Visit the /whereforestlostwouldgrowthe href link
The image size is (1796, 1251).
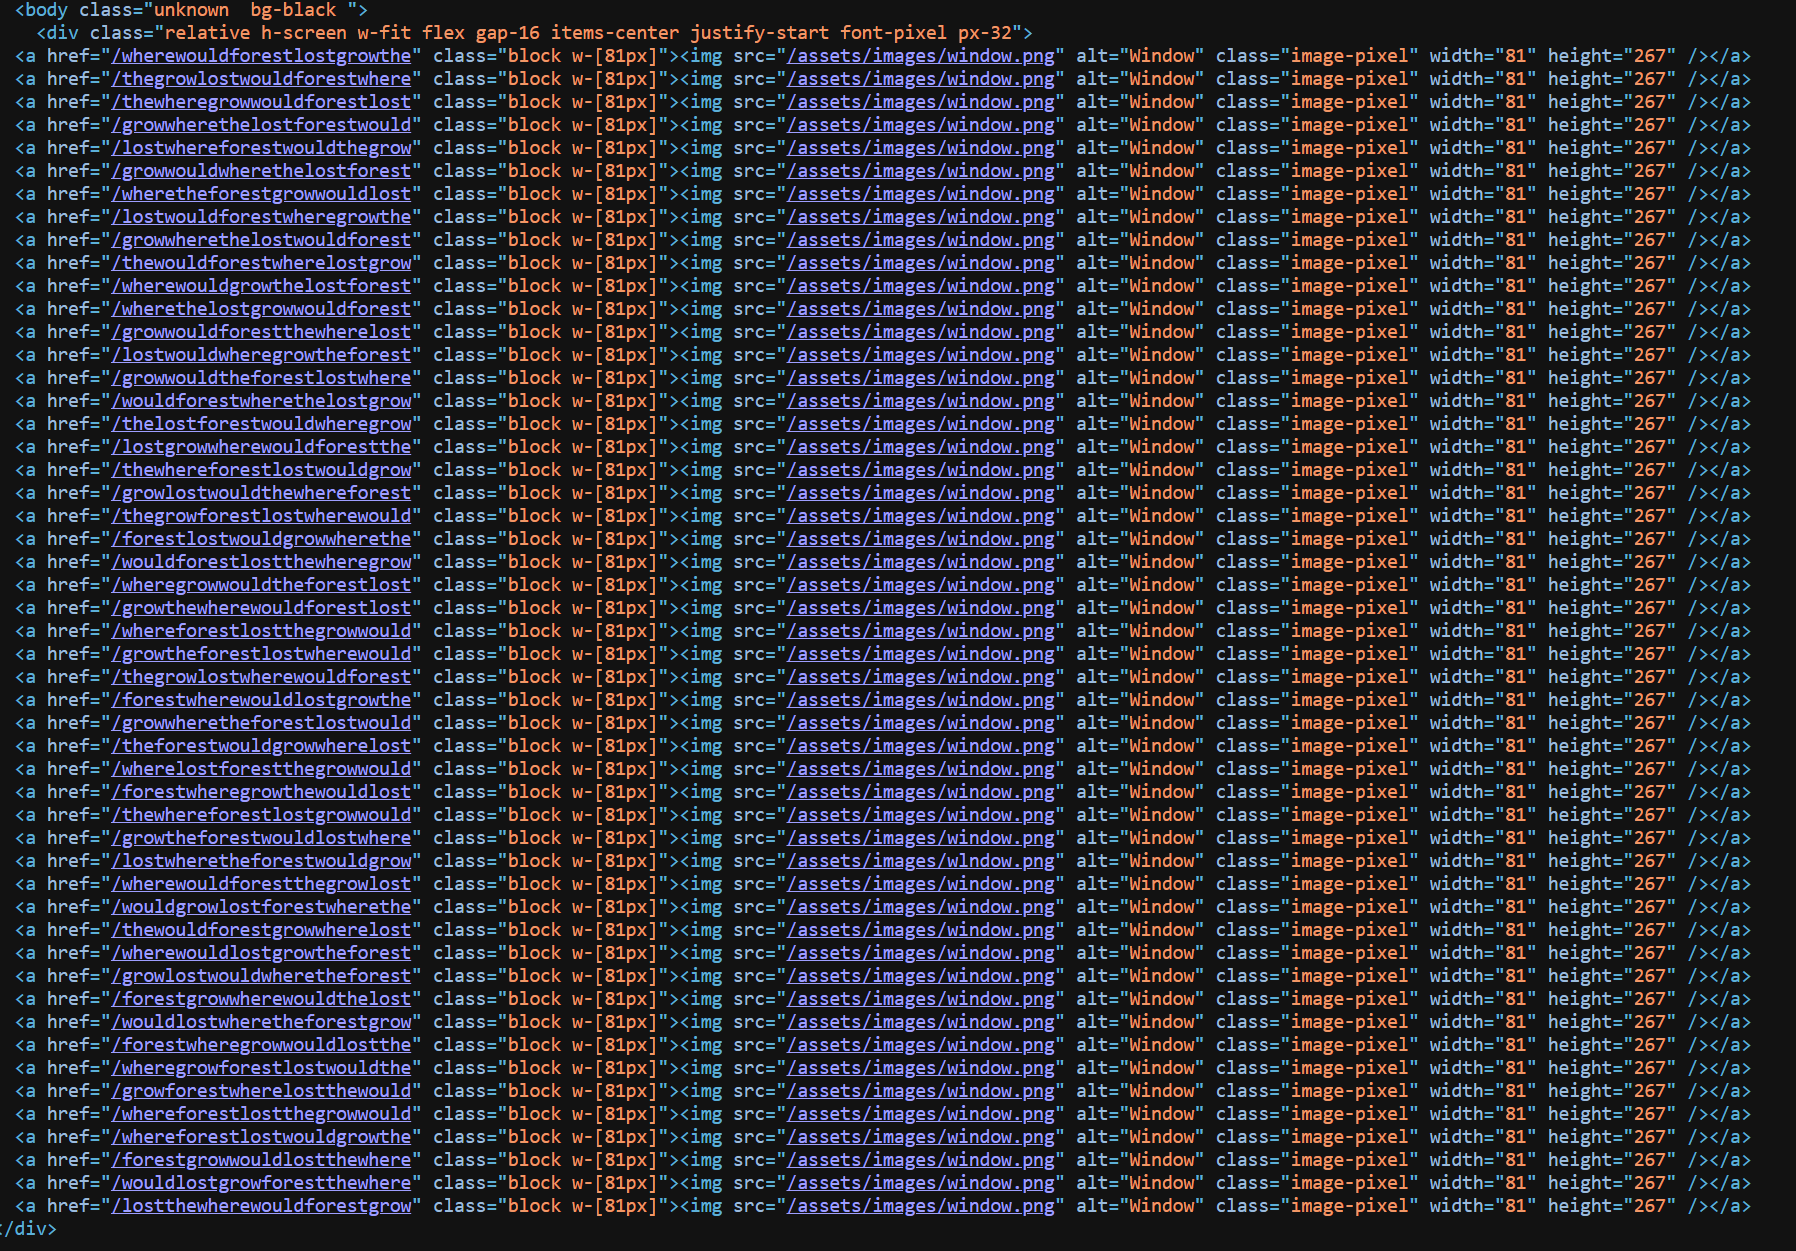point(261,1137)
